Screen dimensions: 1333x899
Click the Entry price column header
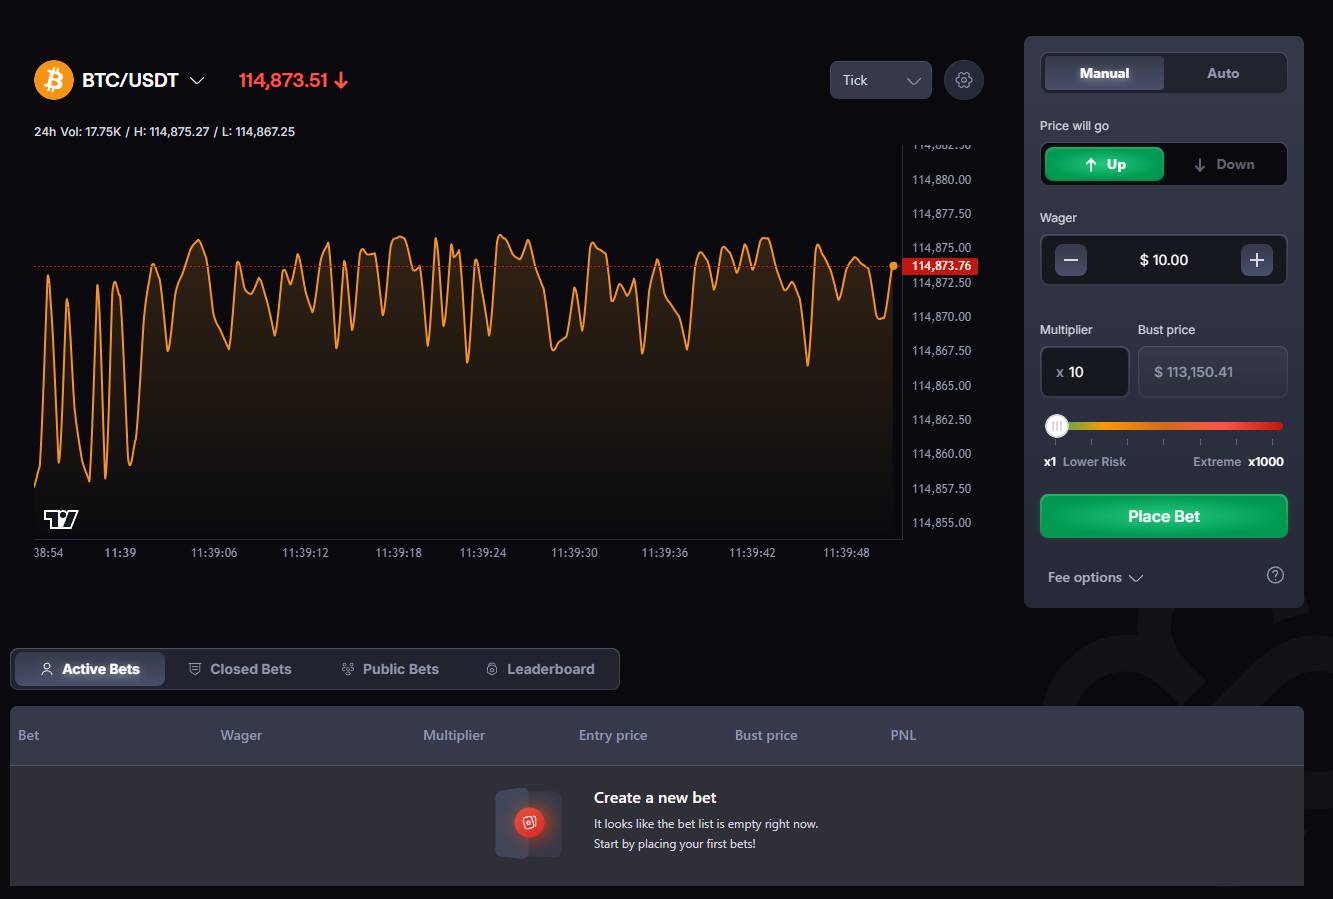pyautogui.click(x=613, y=735)
